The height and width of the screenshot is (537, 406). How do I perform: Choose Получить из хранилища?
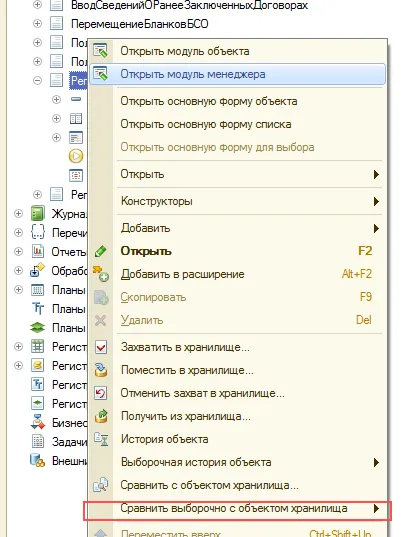coord(237,416)
